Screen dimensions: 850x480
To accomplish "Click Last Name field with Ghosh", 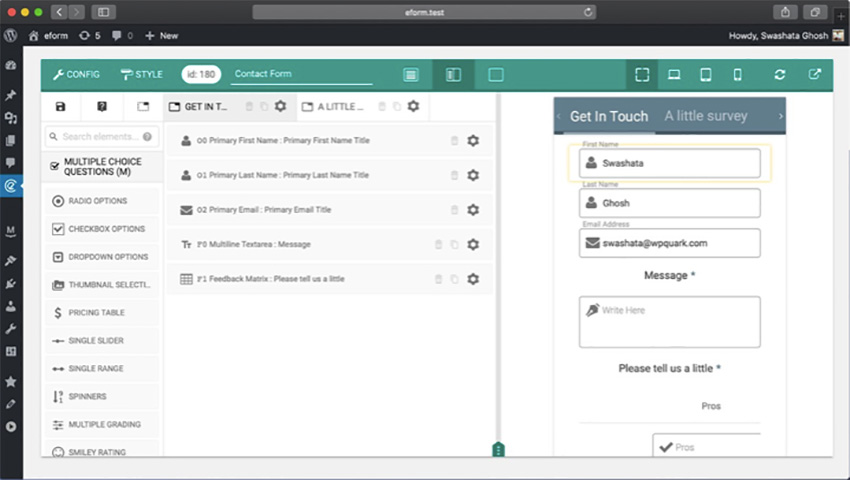I will coord(669,203).
